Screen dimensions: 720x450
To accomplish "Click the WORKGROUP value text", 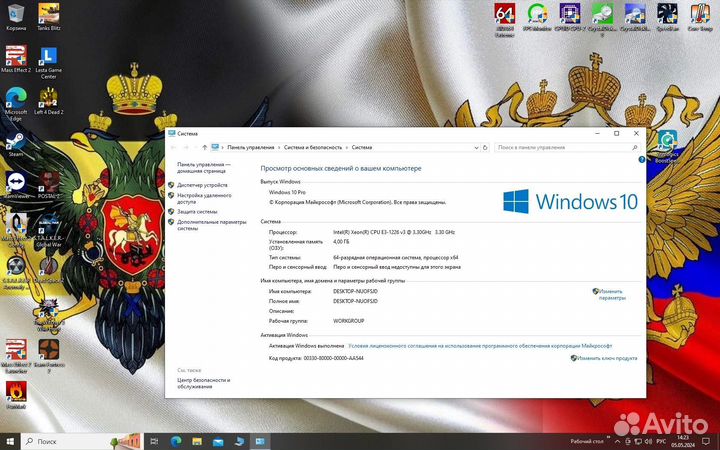I will [x=349, y=321].
